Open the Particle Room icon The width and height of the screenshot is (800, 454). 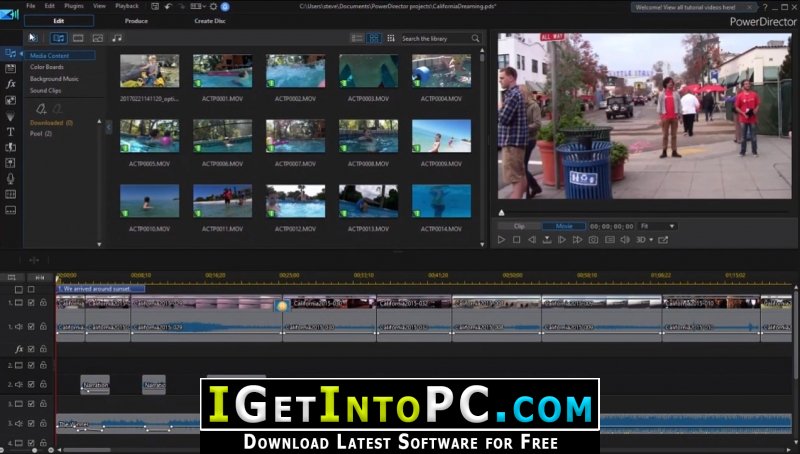(10, 116)
